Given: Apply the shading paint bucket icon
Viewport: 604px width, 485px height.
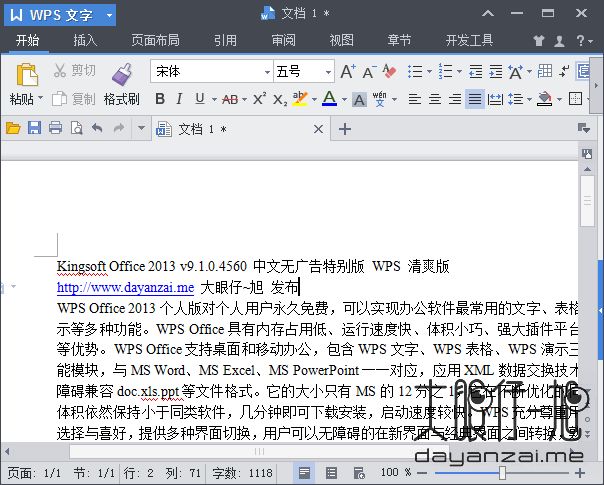Looking at the screenshot, I should click(544, 99).
